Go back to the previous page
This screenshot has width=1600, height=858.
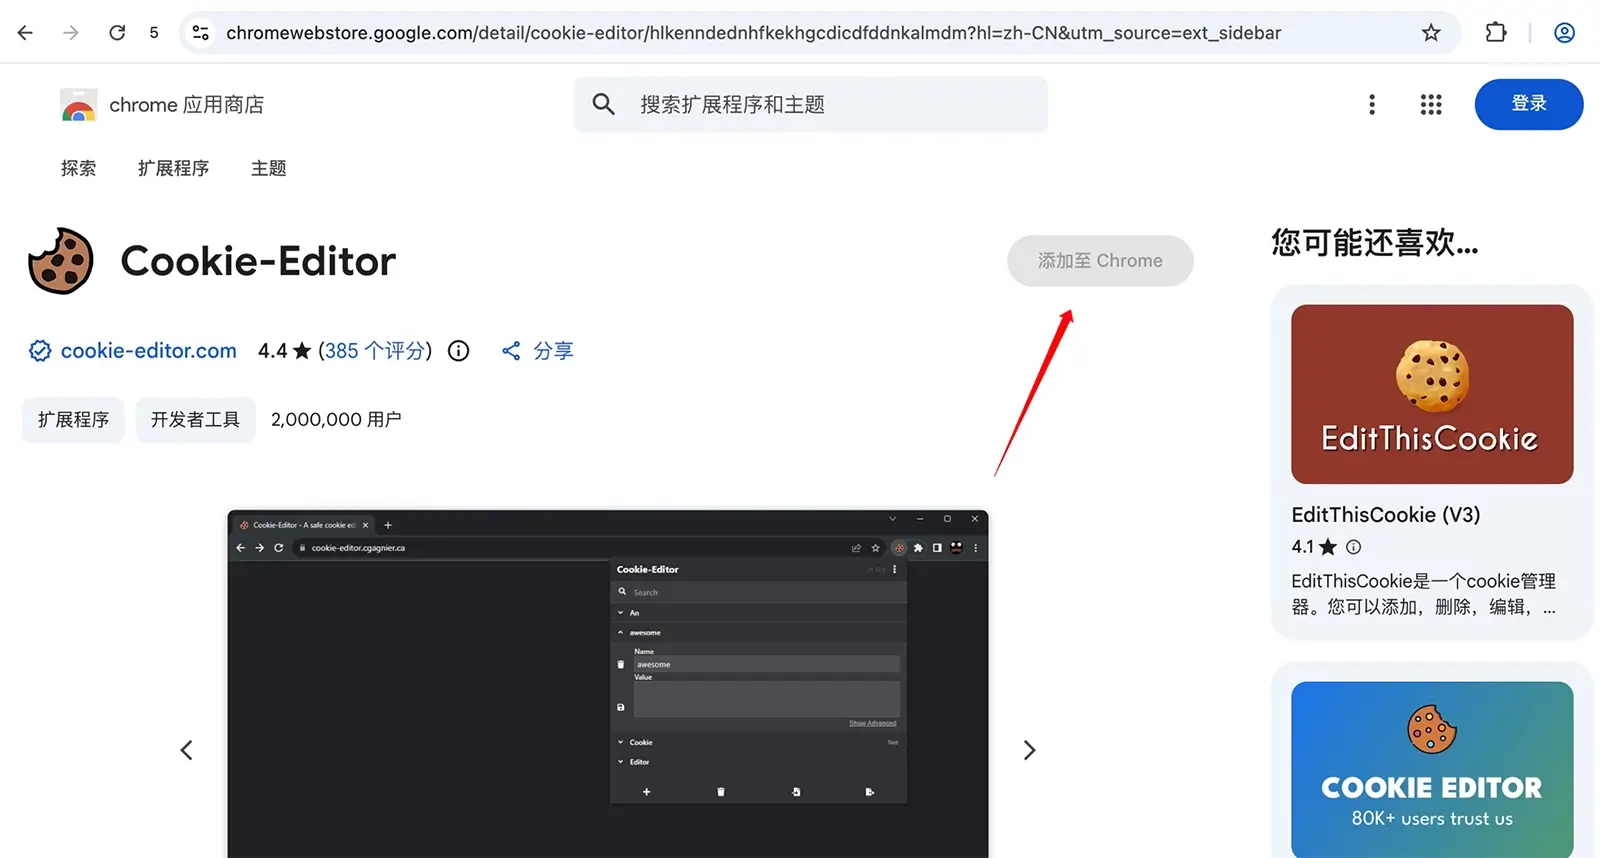coord(26,33)
